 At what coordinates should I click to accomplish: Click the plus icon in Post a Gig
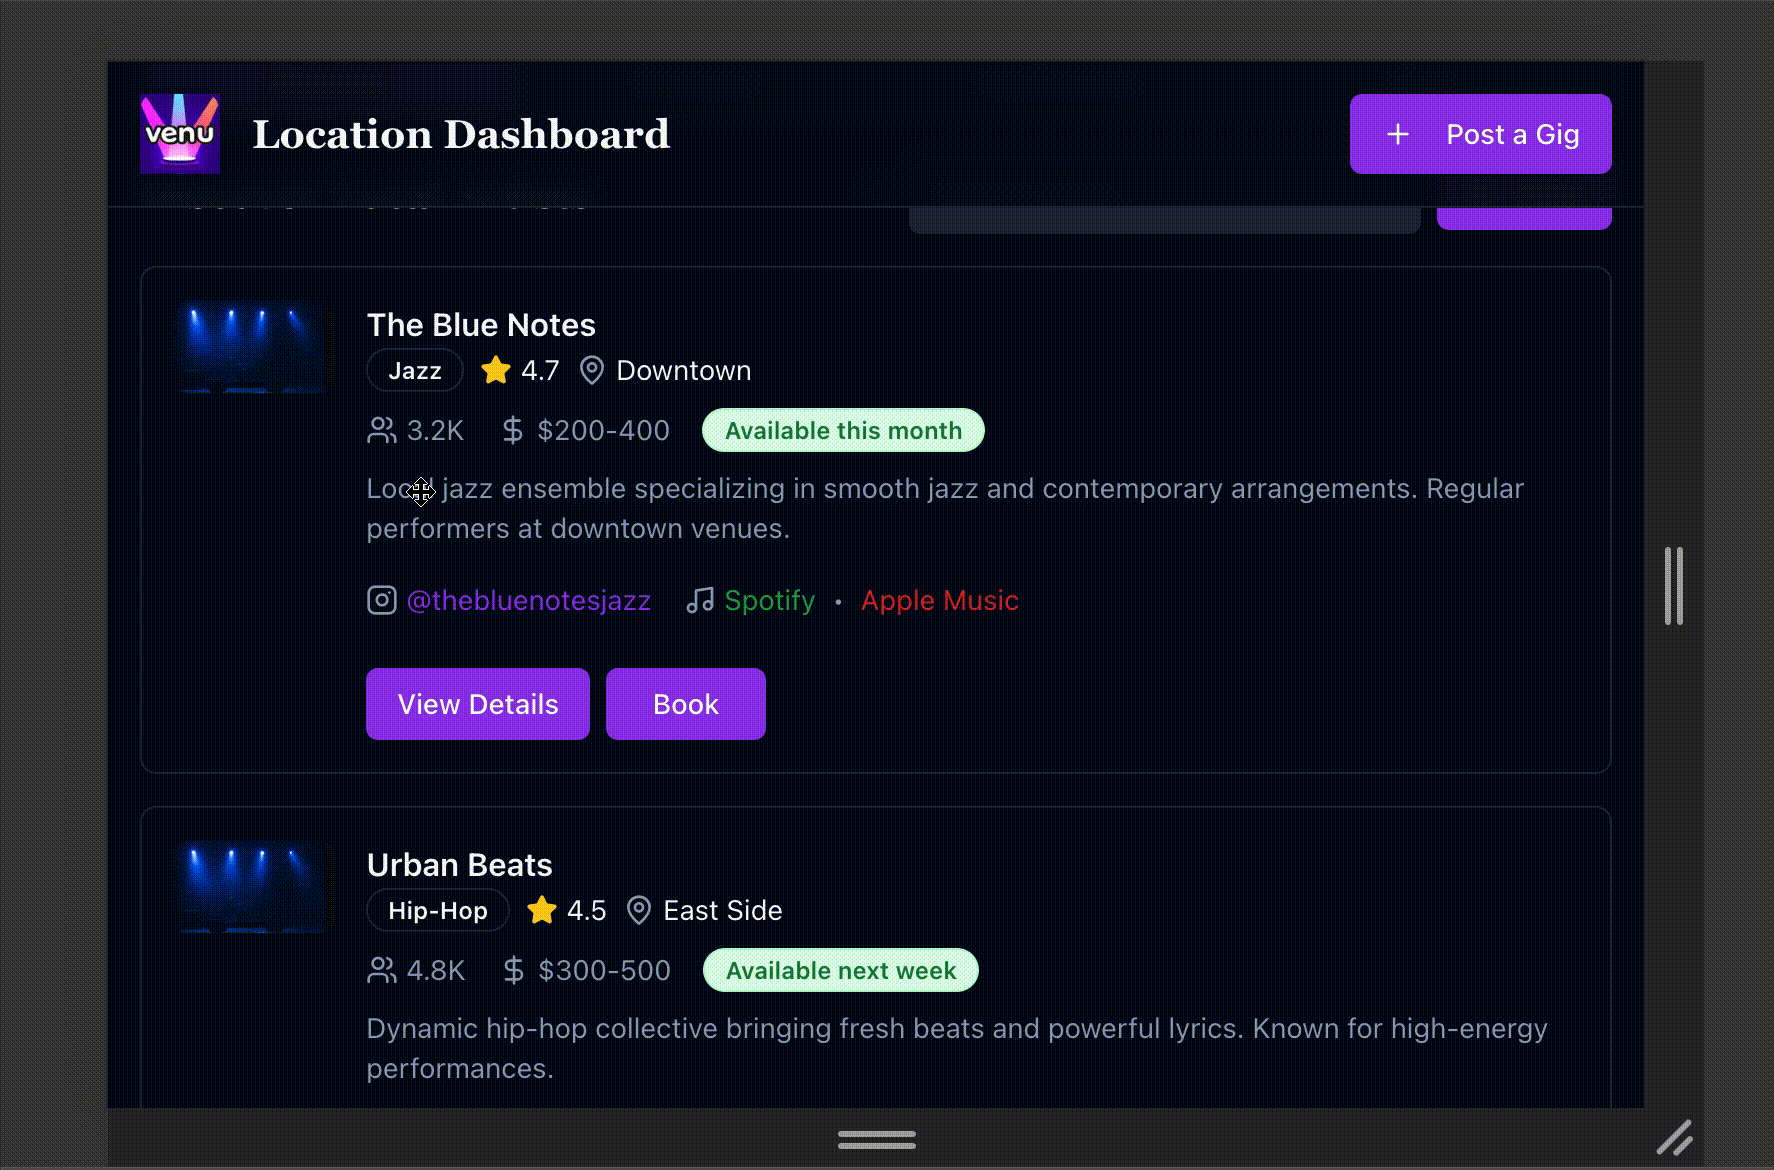[1398, 134]
